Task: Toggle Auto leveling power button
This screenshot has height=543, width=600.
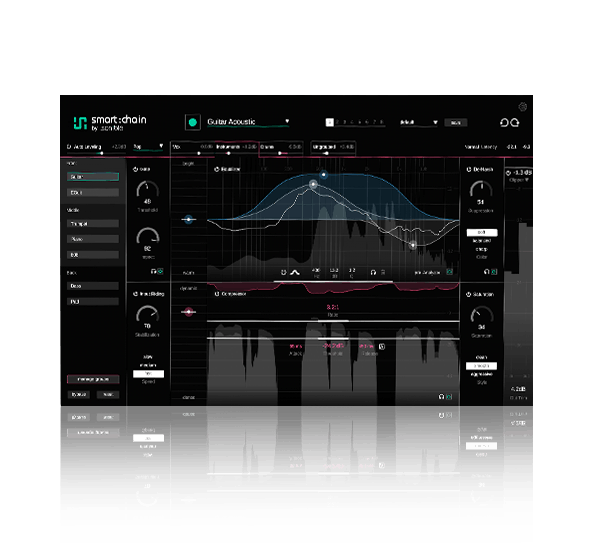Action: pos(69,147)
